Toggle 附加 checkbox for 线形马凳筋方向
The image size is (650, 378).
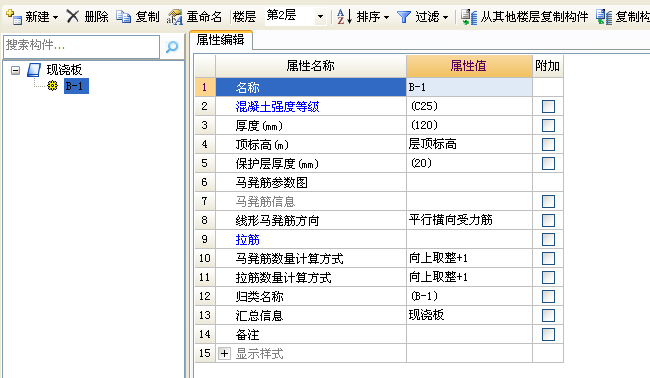(x=548, y=220)
